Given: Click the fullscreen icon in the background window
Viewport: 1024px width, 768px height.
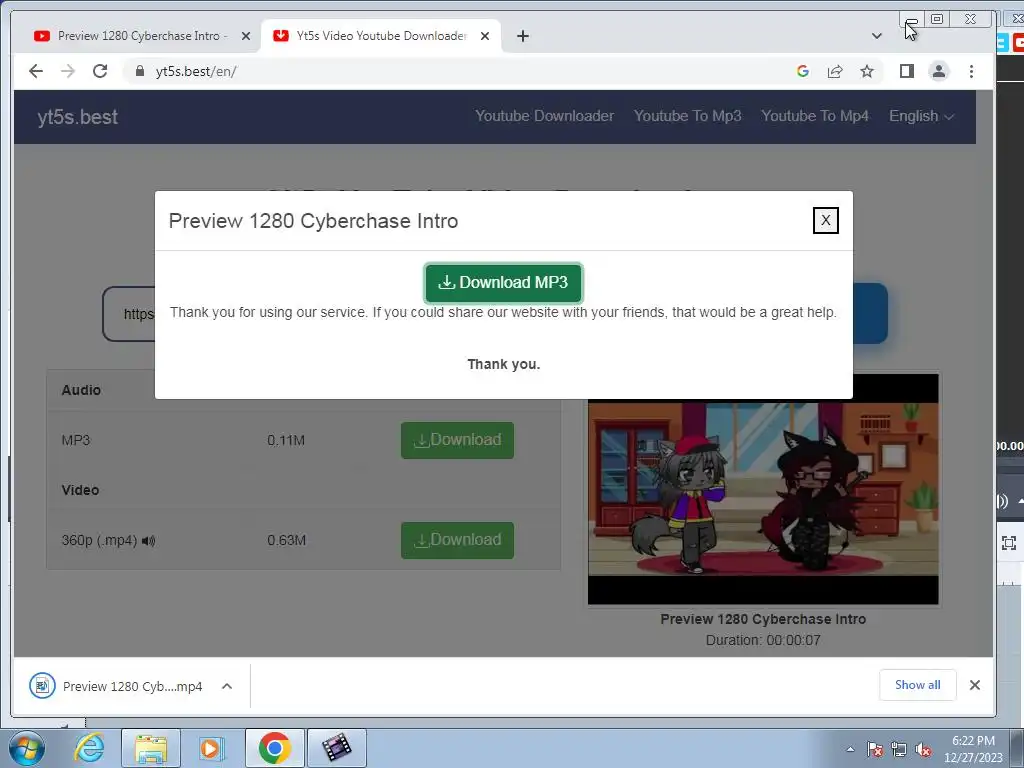Looking at the screenshot, I should 1009,543.
